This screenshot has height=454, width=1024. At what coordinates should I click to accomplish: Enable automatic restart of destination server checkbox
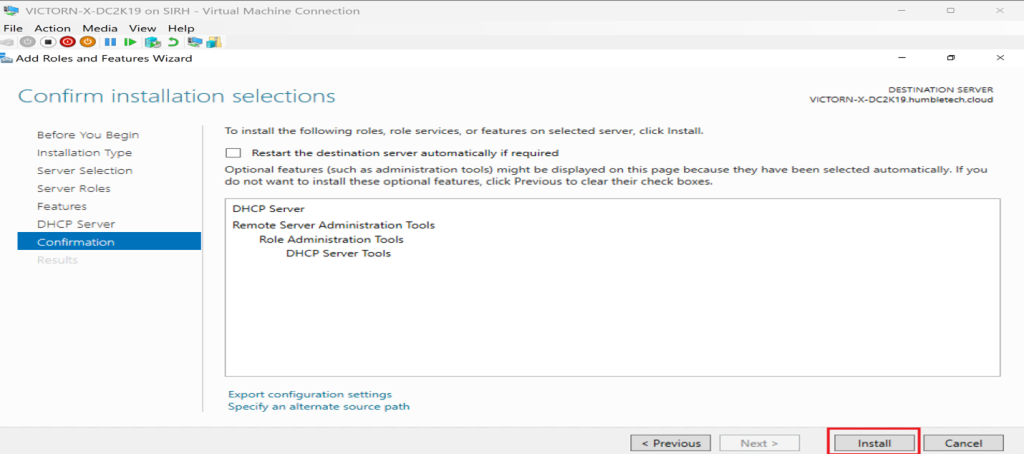234,153
